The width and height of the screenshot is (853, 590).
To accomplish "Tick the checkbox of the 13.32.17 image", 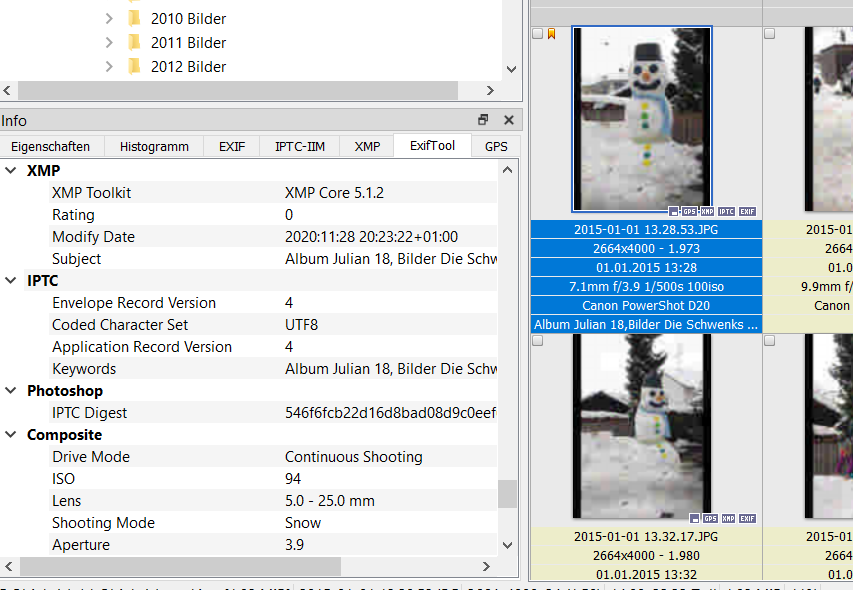I will tap(538, 341).
